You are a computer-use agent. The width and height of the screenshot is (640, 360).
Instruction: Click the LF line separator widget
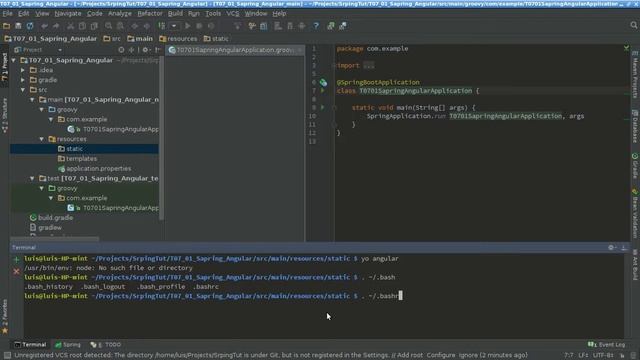click(x=583, y=356)
